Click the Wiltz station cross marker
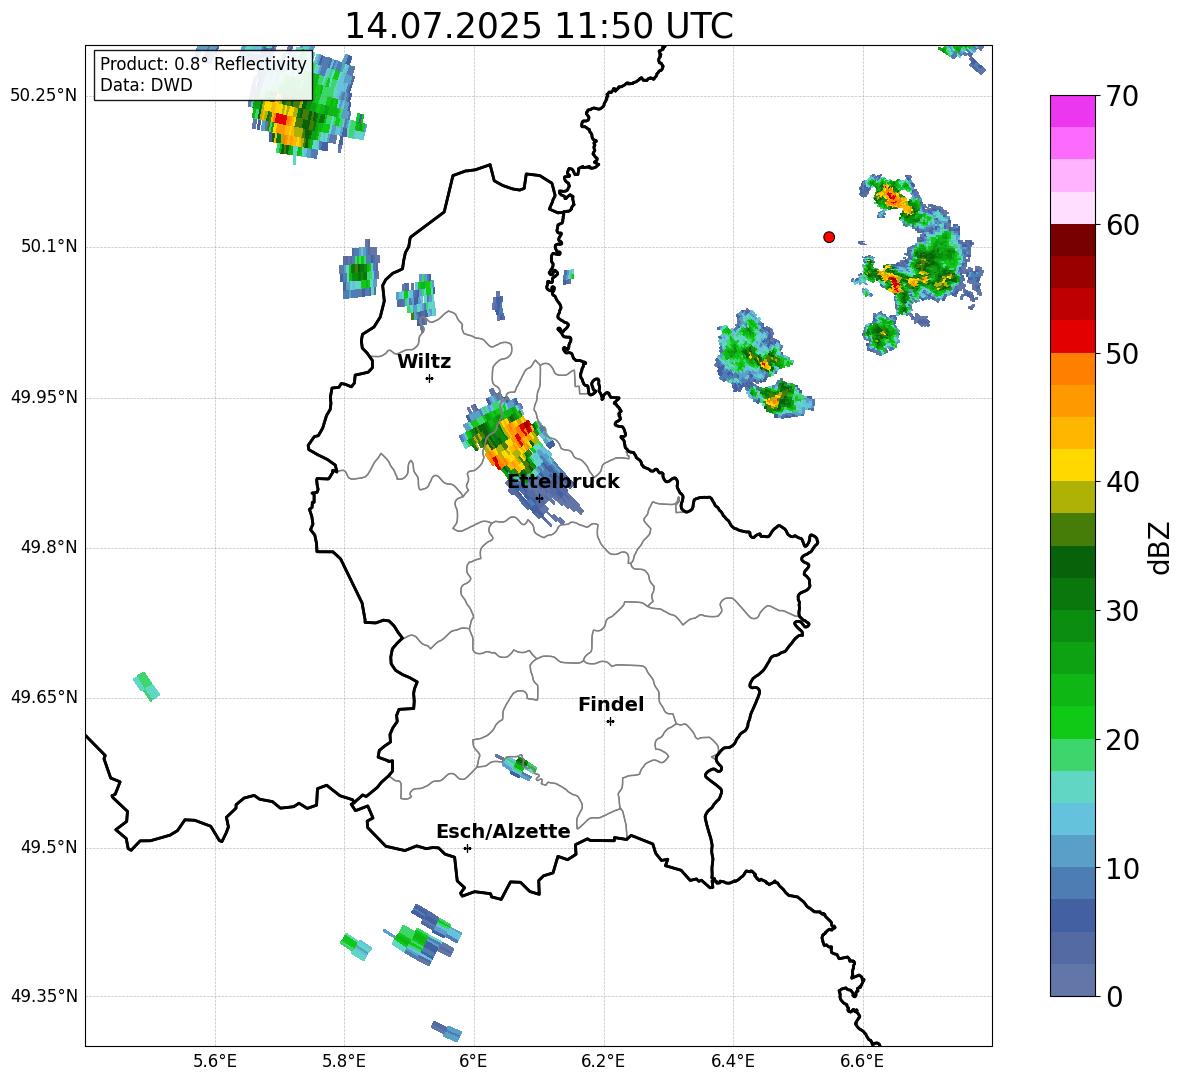 coord(429,378)
